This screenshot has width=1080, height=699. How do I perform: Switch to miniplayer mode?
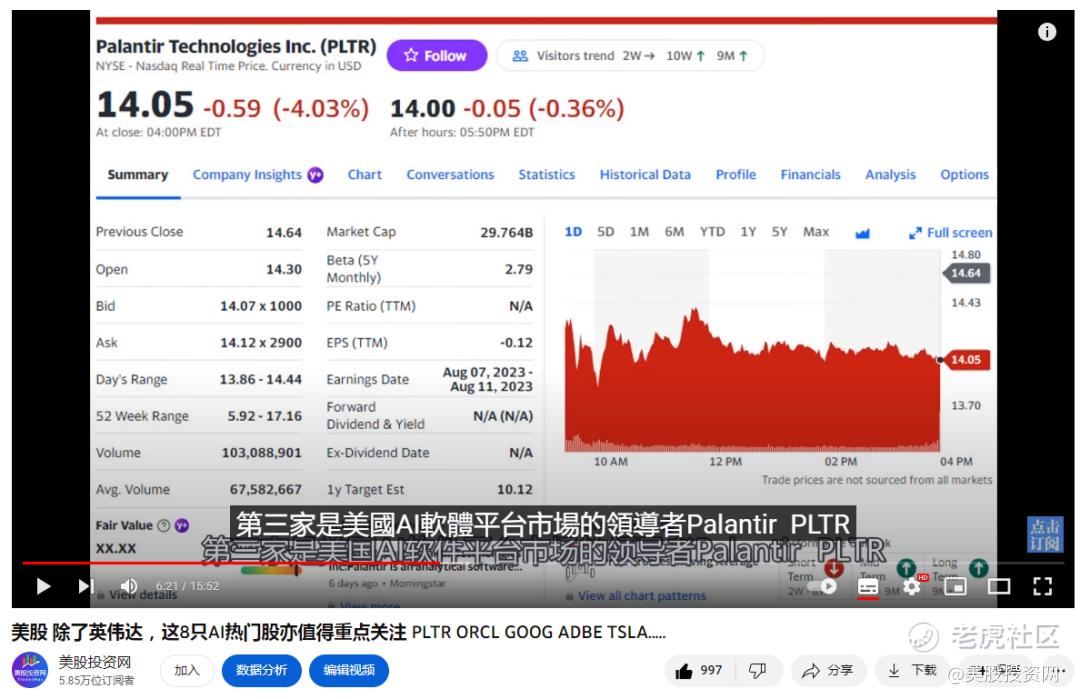(955, 587)
